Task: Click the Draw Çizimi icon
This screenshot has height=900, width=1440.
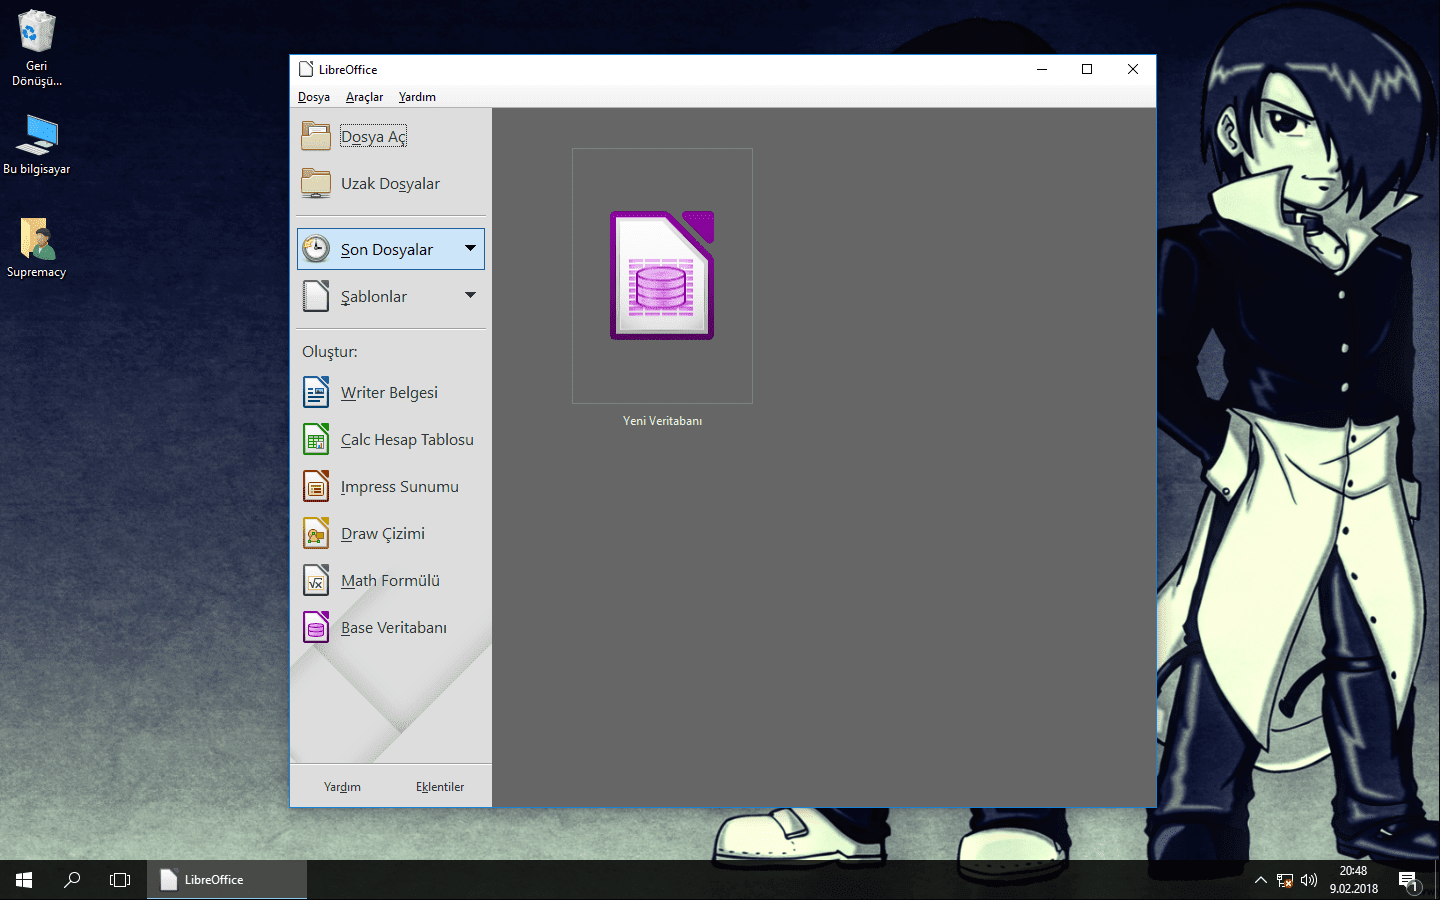Action: 316,533
